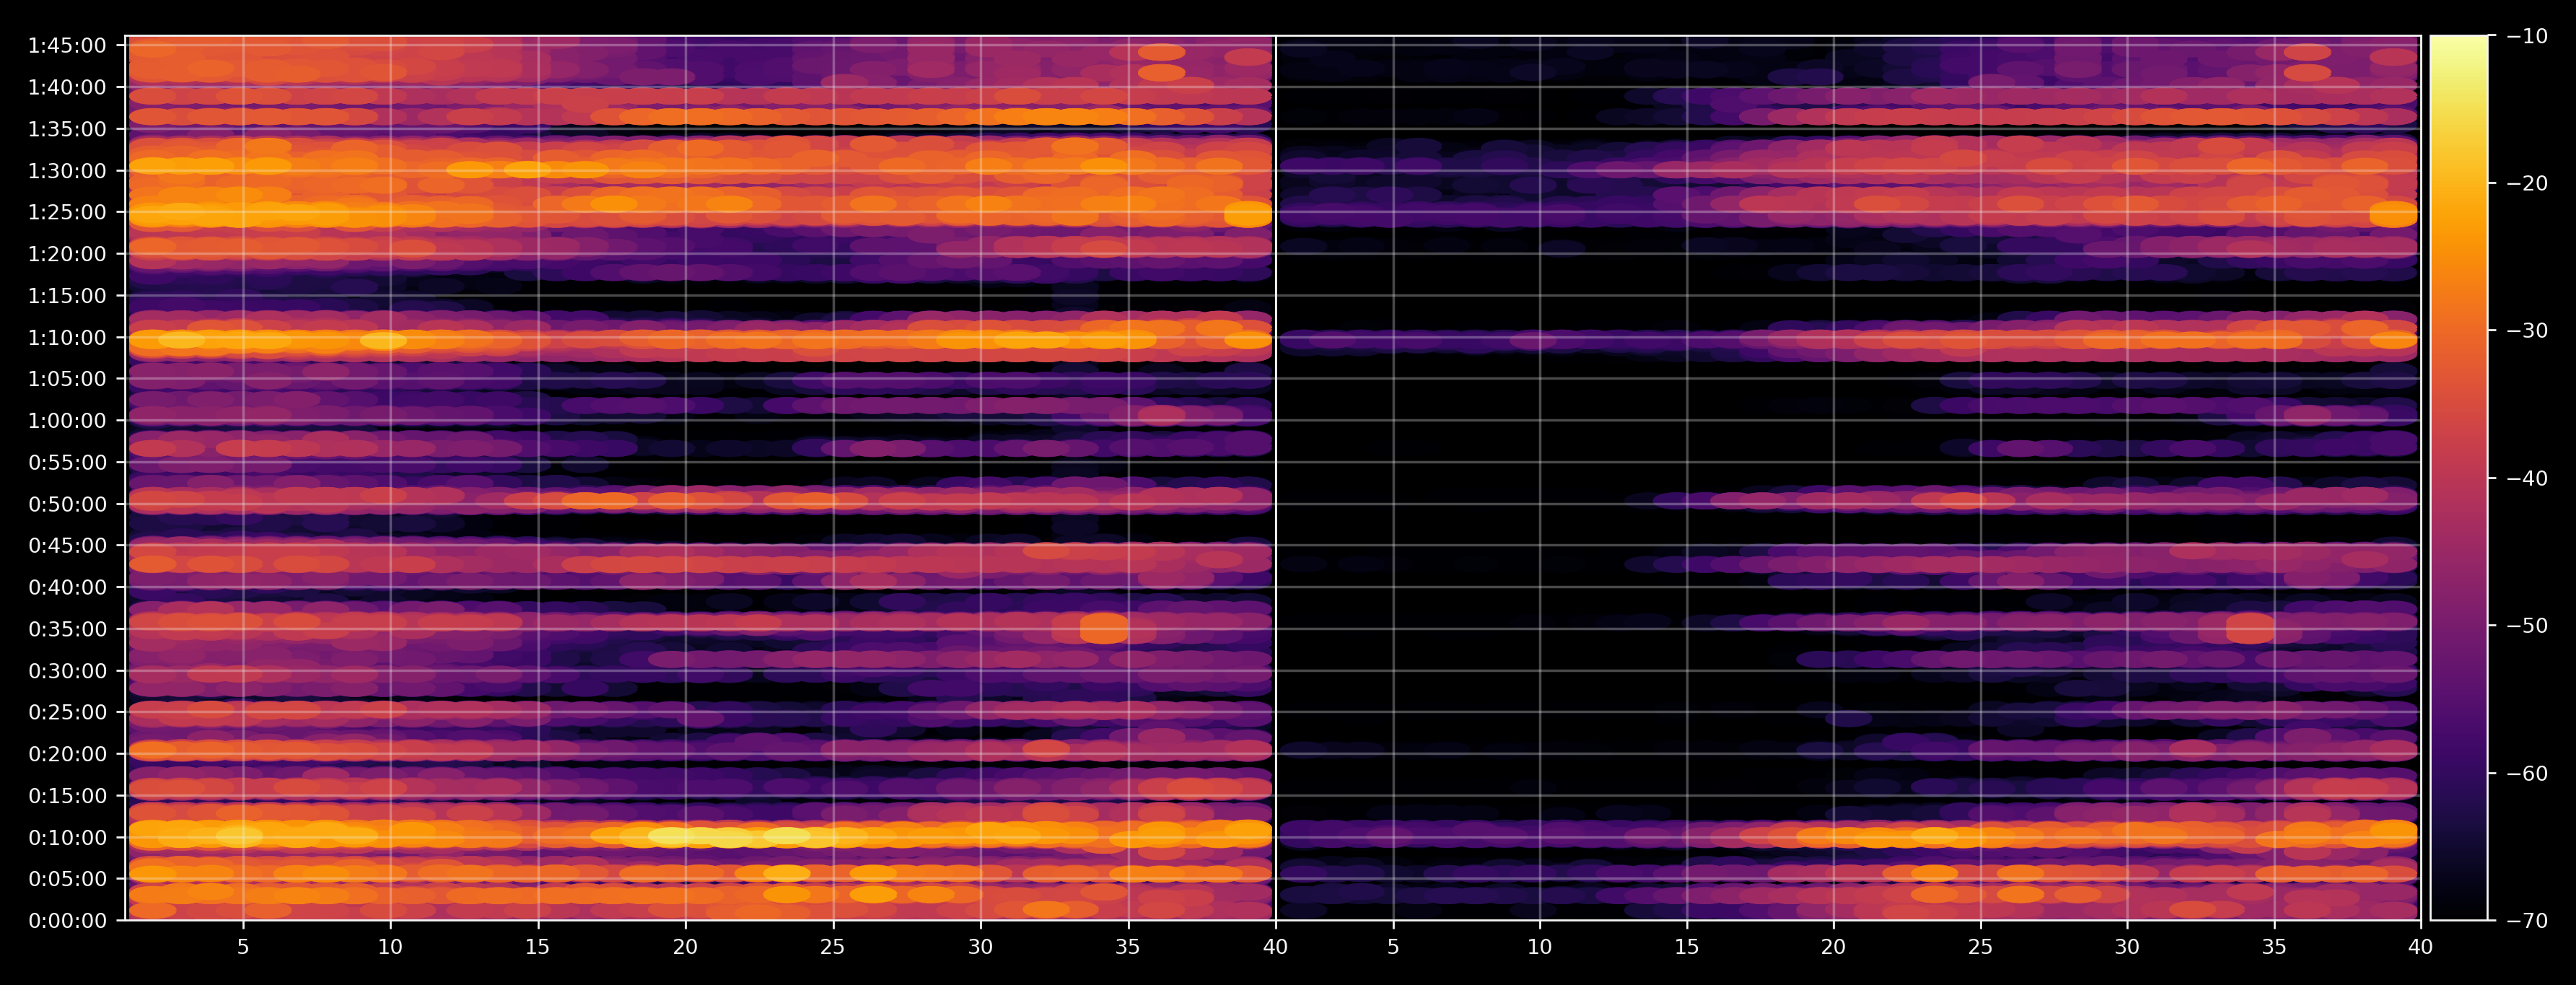Click the 1:45:00 y-axis time label
2576x985 pixels.
pyautogui.click(x=67, y=46)
